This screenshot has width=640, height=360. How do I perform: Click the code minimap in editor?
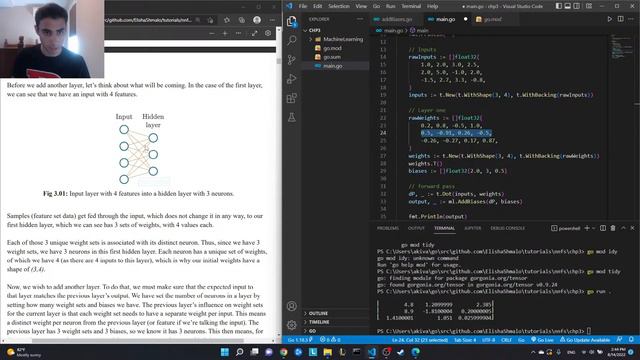tap(621, 46)
